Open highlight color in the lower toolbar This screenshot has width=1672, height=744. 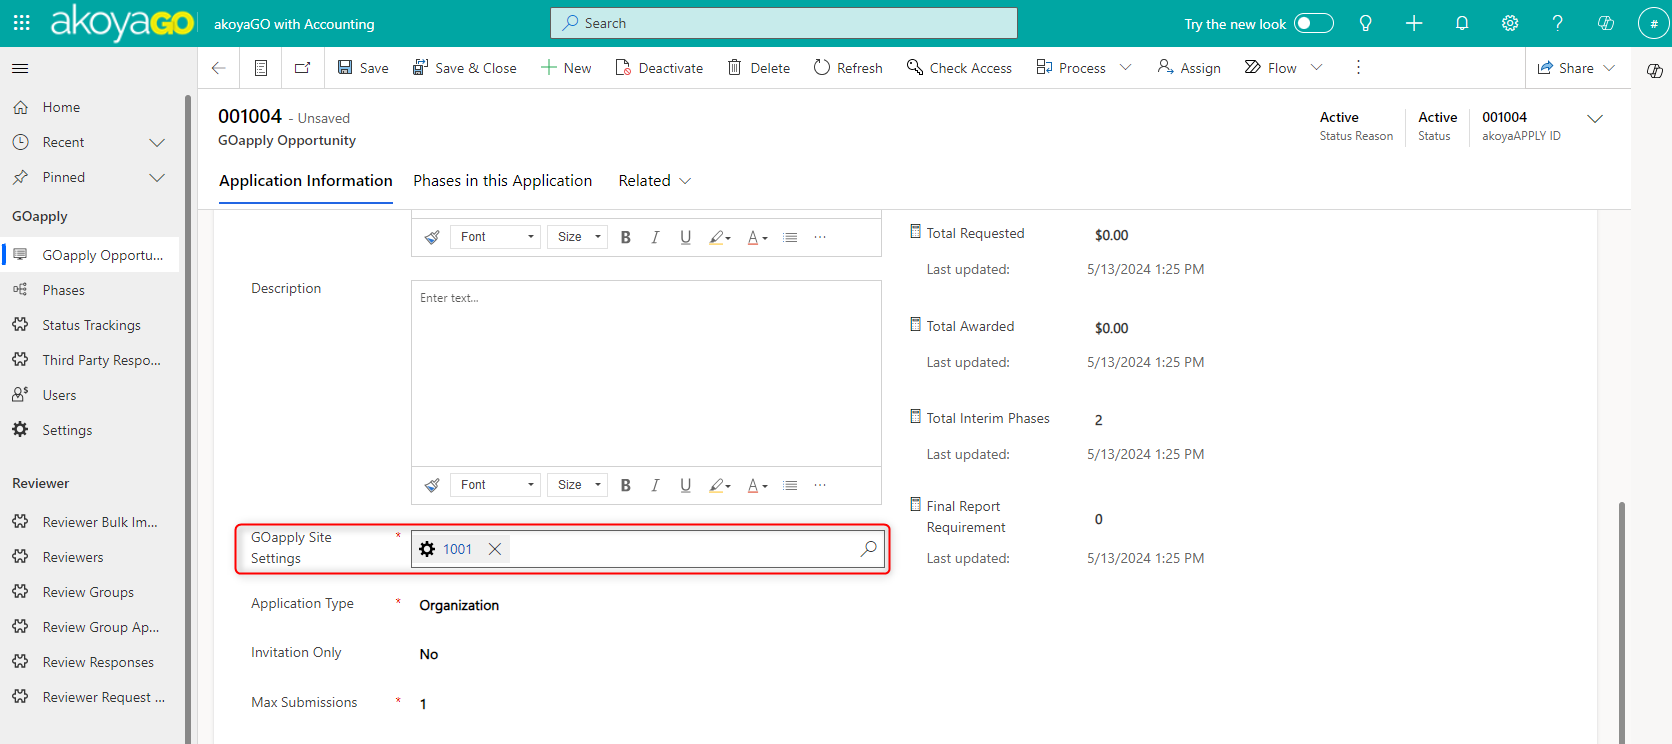click(720, 485)
